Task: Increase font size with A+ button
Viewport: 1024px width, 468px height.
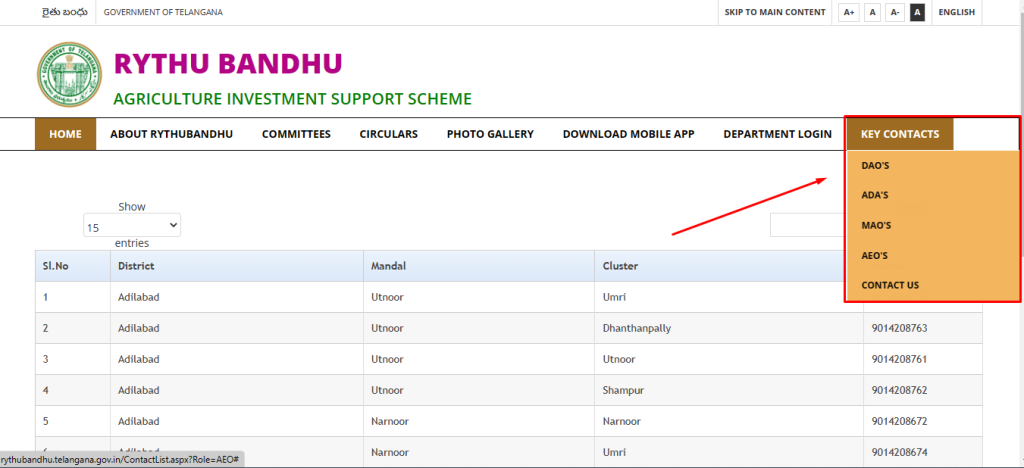Action: coord(849,12)
